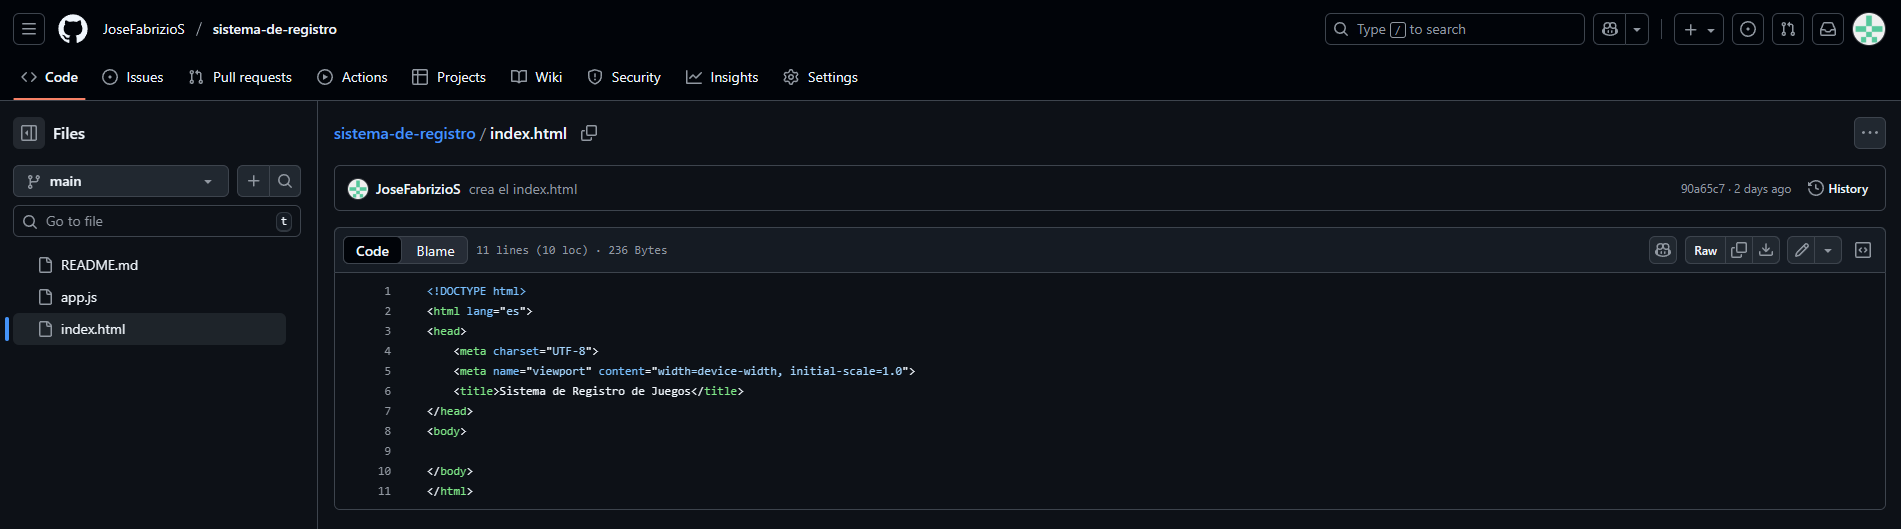The width and height of the screenshot is (1901, 529).
Task: Open the hamburger navigation menu
Action: [x=29, y=29]
